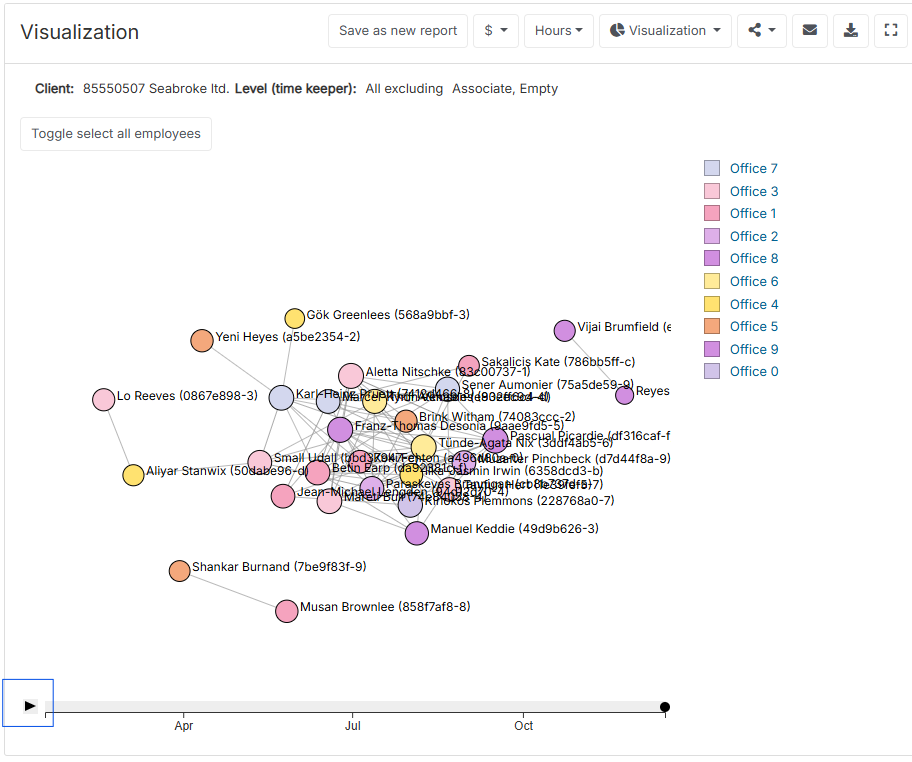
Task: Click the Jul tick on the timeline
Action: pyautogui.click(x=352, y=725)
